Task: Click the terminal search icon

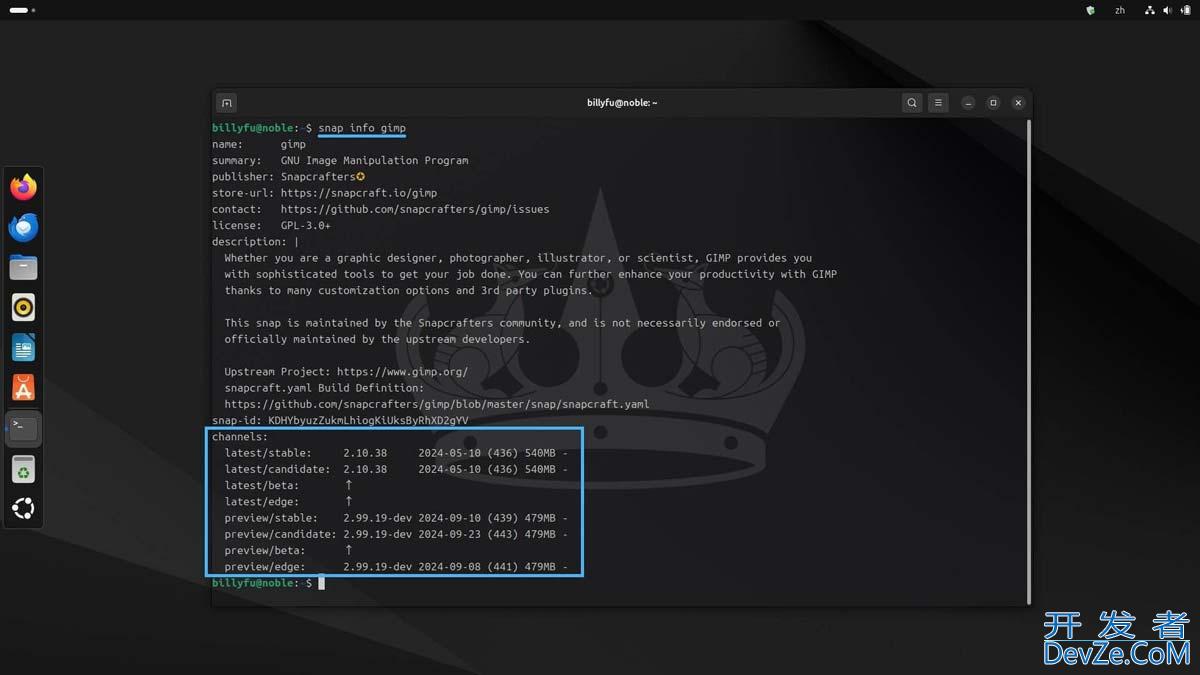Action: pos(912,102)
